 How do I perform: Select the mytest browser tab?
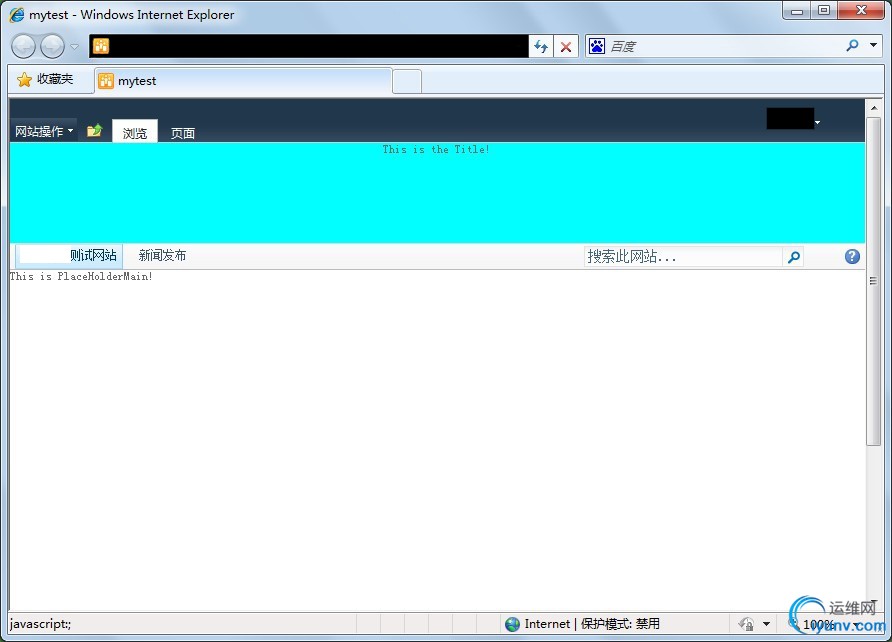coord(243,81)
